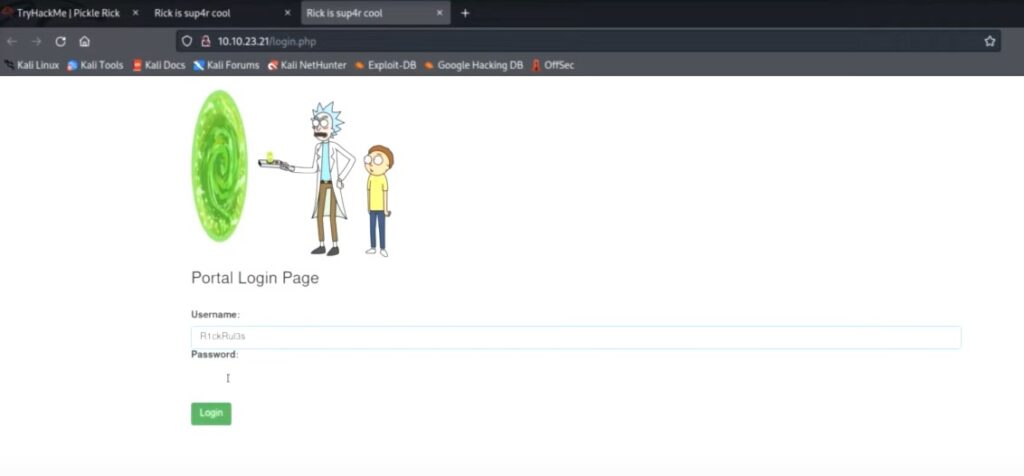Open the Kali Tools bookmark

(x=95, y=65)
